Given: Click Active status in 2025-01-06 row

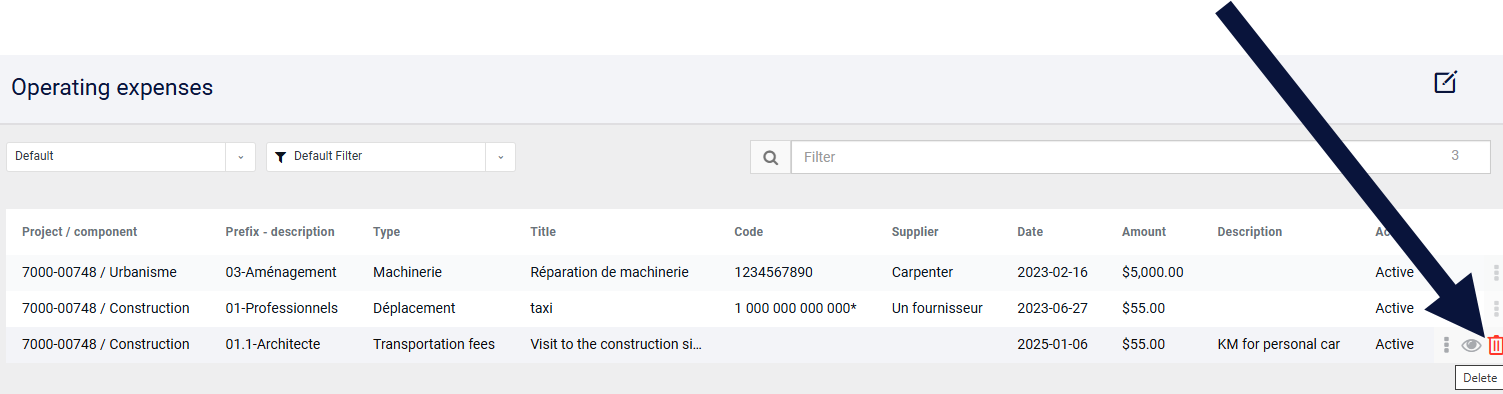Looking at the screenshot, I should [1394, 344].
